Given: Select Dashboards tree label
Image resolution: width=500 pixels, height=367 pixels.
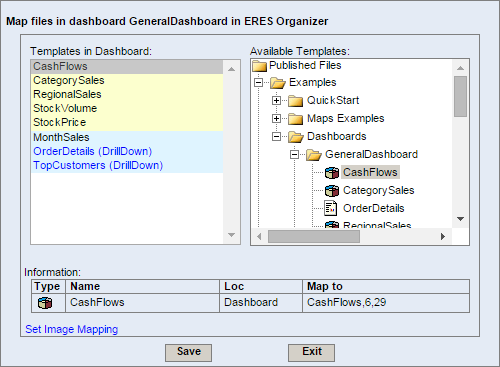Looking at the screenshot, I should 337,136.
